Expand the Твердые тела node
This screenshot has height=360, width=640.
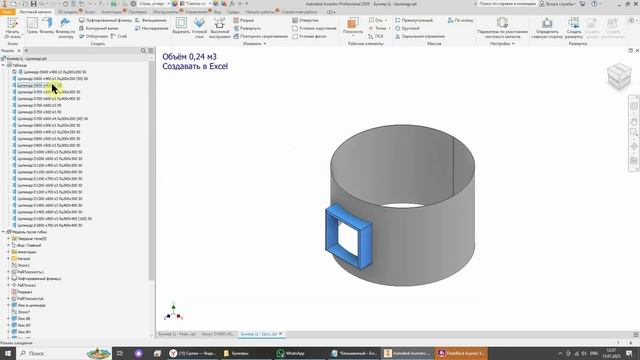click(x=8, y=239)
